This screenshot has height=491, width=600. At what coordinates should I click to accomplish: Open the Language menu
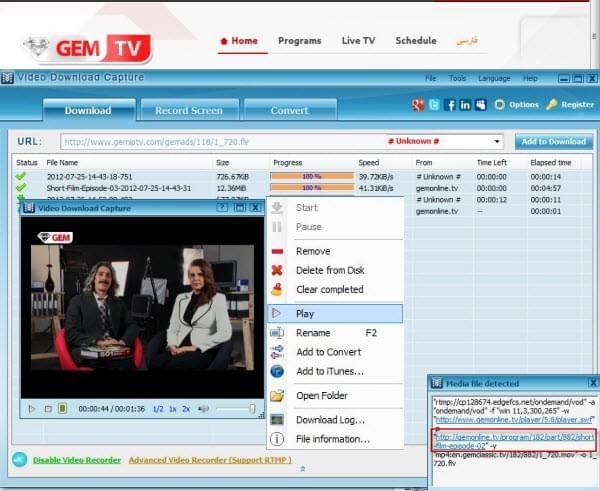[x=494, y=78]
